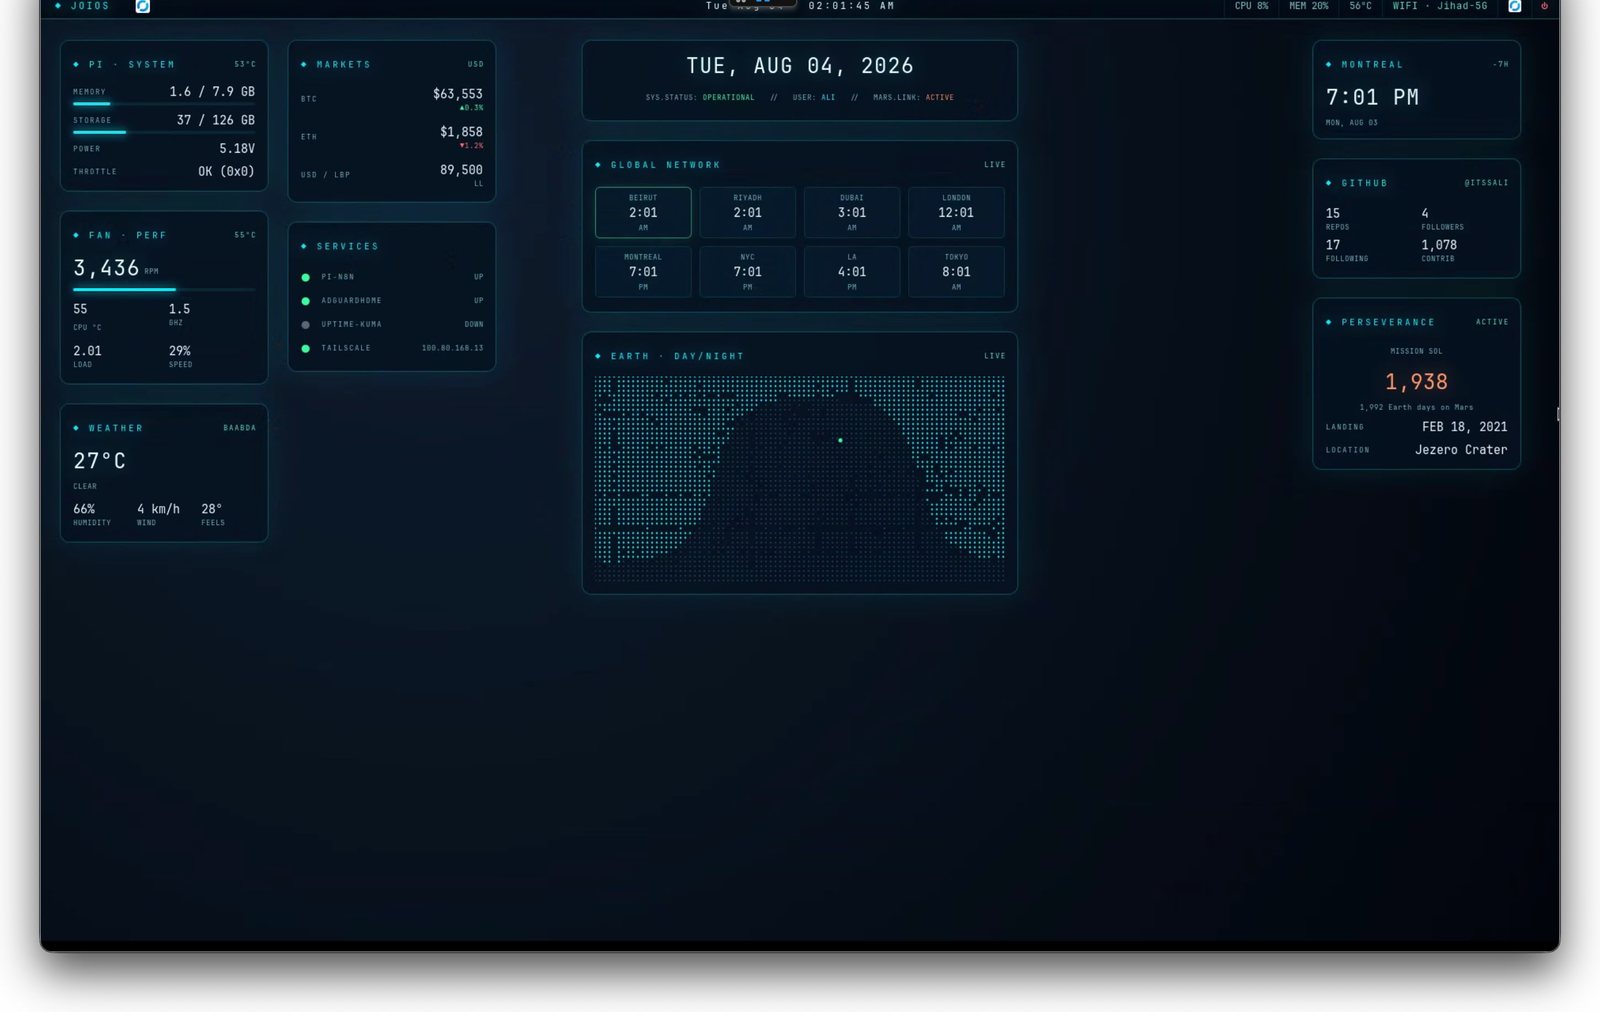
Task: Click the WIFI Jihad-5G status indicator
Action: [1440, 6]
